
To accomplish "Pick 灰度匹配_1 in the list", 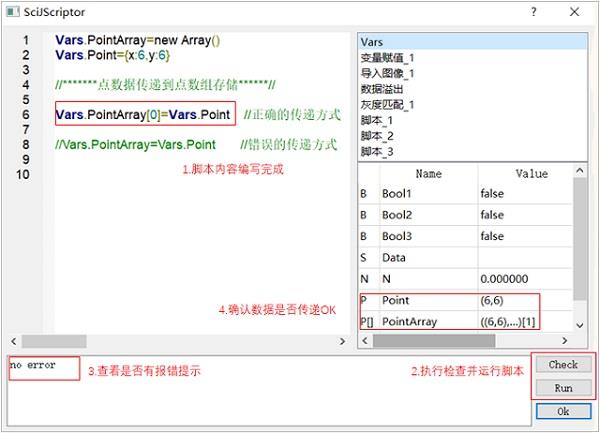I will coord(386,103).
